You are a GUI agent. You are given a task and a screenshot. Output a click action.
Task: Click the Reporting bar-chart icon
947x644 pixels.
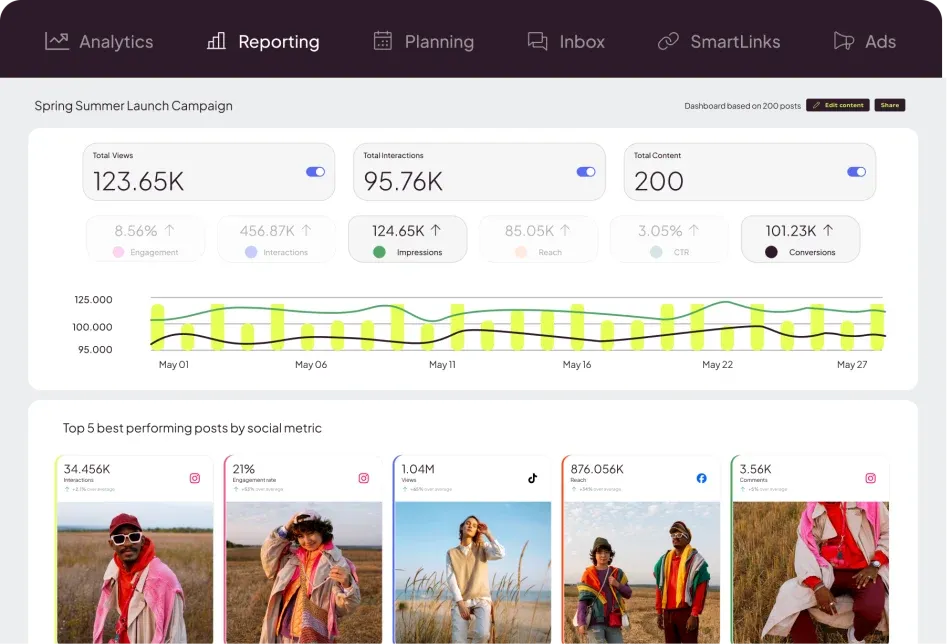coord(216,41)
